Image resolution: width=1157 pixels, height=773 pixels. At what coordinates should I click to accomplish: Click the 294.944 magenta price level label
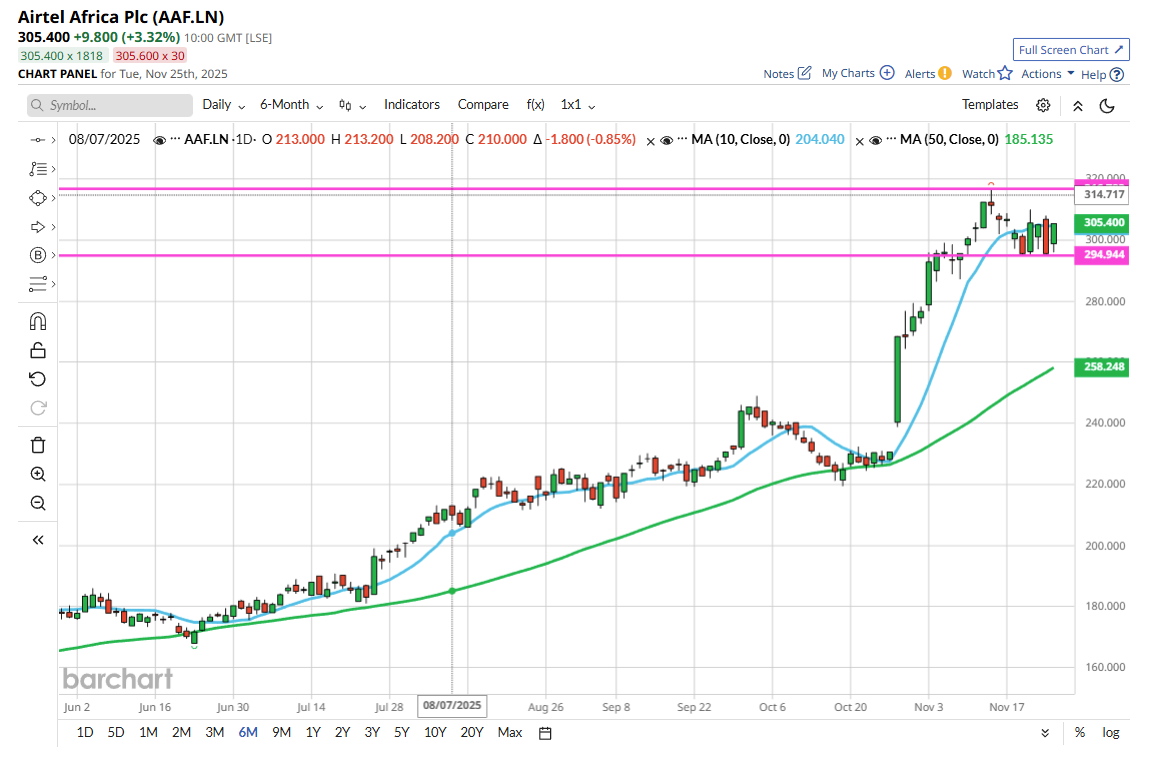click(x=1104, y=256)
